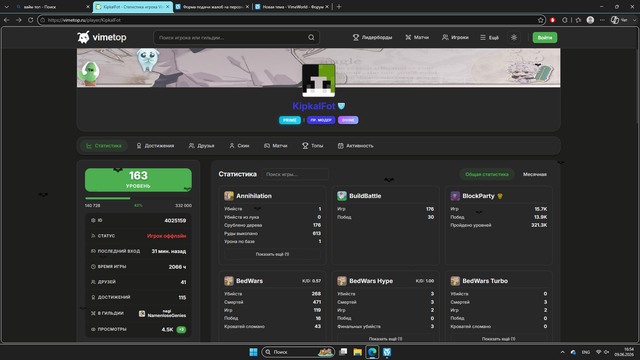Viewport: 640px width, 360px height.
Task: Open the Топы tab
Action: tap(313, 146)
